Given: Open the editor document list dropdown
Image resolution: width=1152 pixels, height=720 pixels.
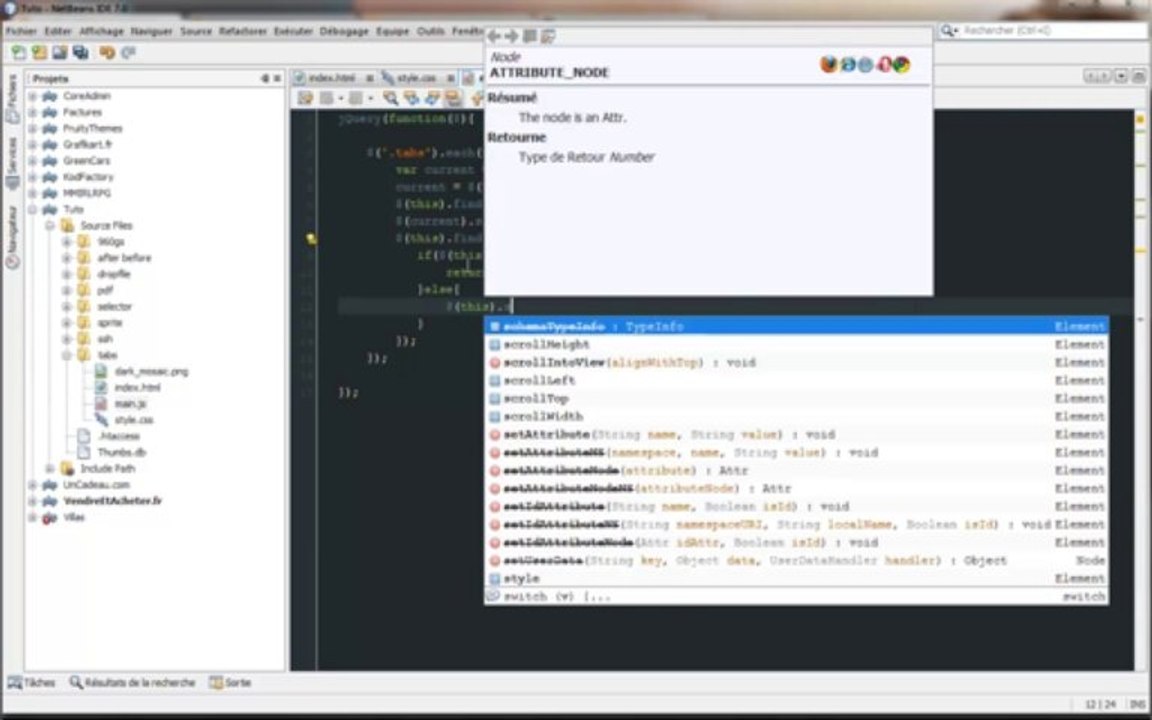Looking at the screenshot, I should click(1120, 76).
